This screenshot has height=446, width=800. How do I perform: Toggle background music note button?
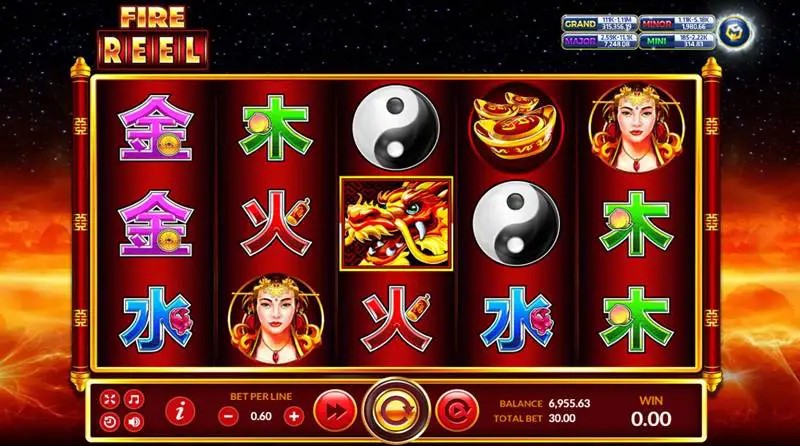point(134,399)
